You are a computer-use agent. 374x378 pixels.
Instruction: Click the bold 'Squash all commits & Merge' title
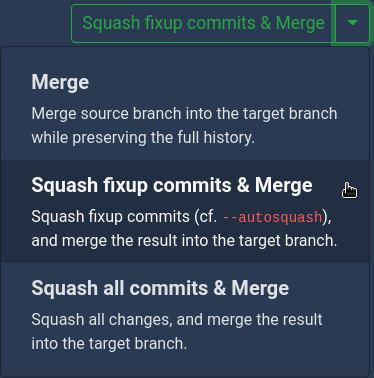pos(160,288)
